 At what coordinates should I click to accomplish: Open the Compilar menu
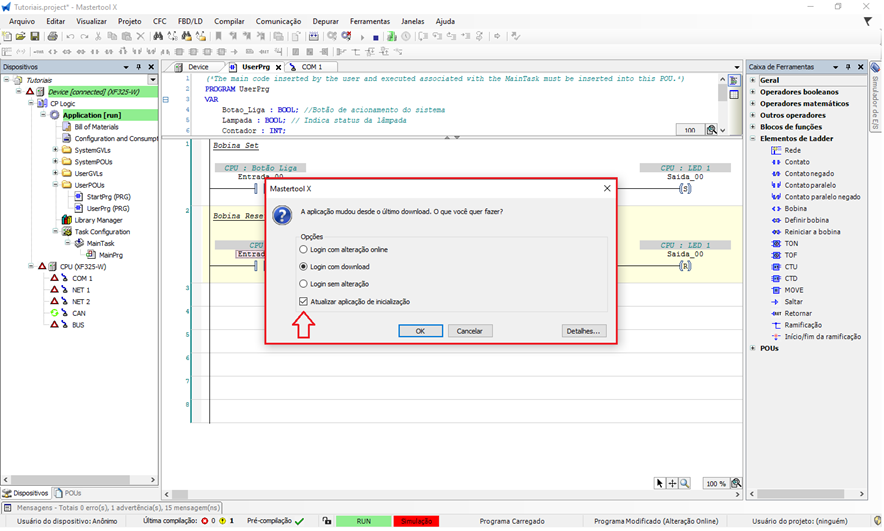coord(229,20)
